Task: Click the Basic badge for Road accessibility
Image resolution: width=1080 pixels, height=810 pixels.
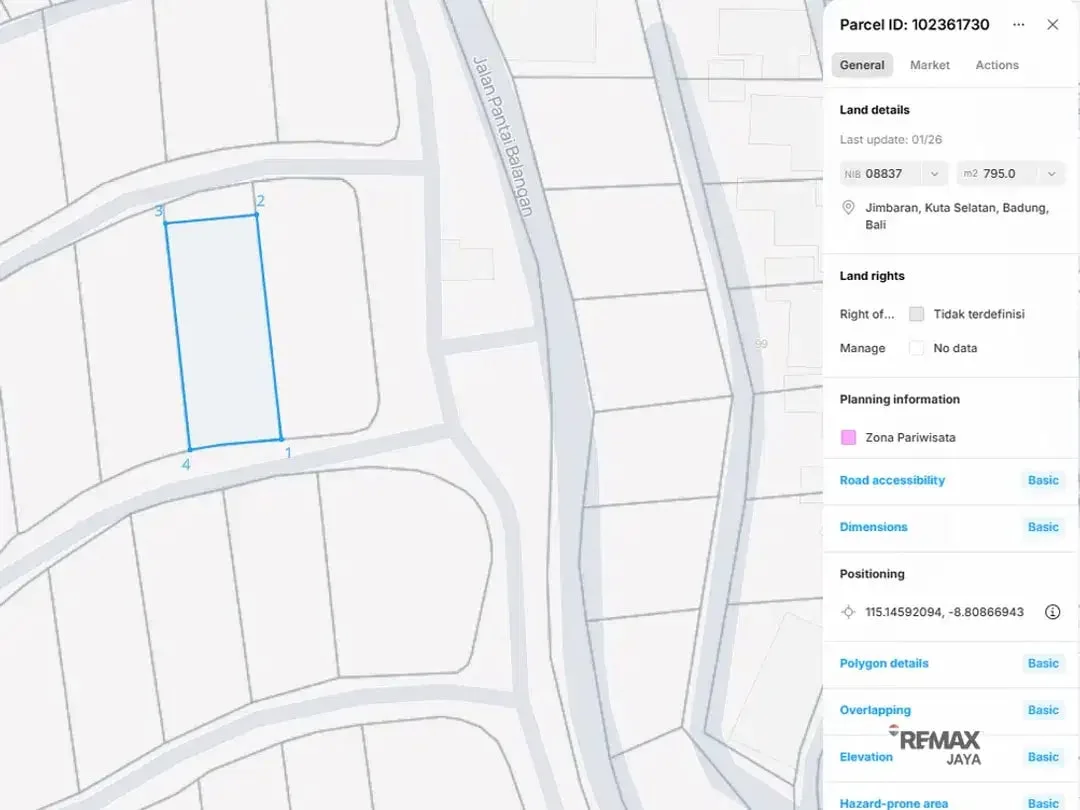Action: (x=1043, y=480)
